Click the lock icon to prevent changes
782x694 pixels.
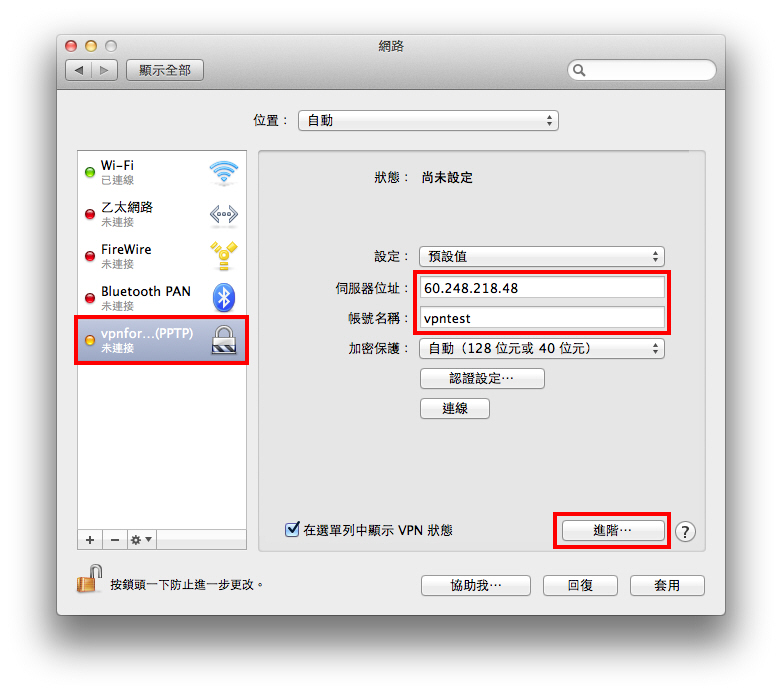point(90,579)
